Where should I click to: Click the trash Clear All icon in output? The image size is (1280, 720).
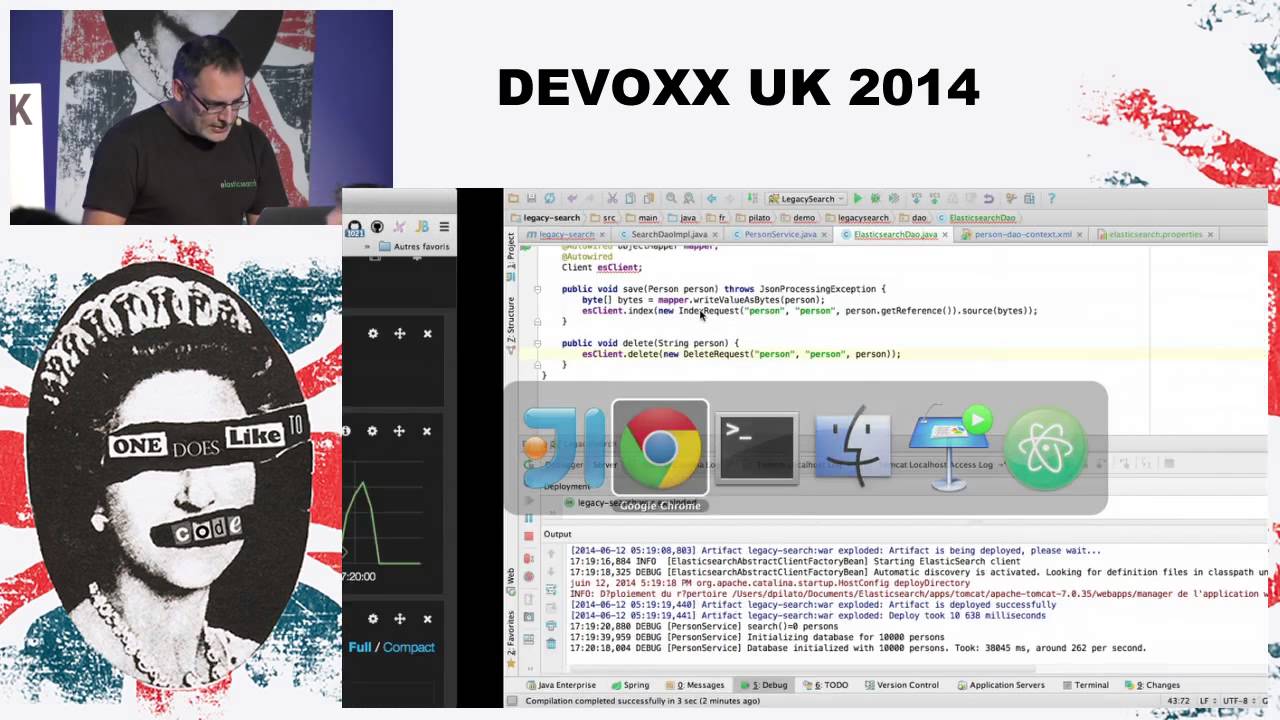click(550, 644)
